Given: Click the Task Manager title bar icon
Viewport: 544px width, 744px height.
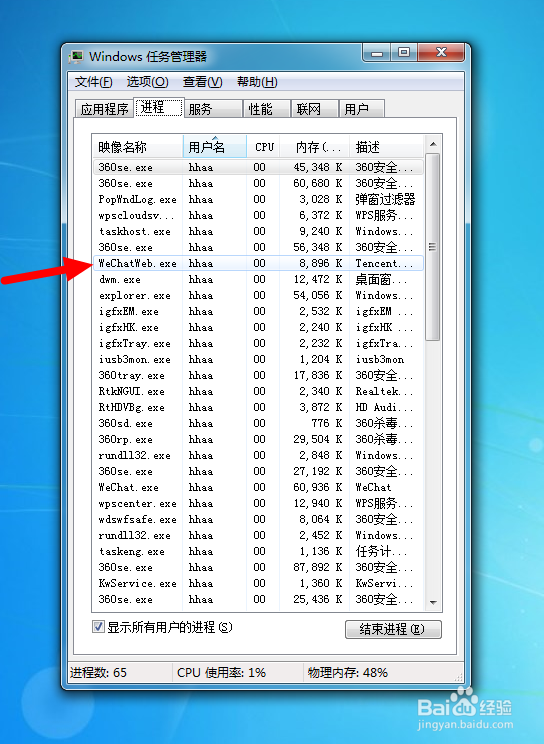Looking at the screenshot, I should [x=76, y=56].
